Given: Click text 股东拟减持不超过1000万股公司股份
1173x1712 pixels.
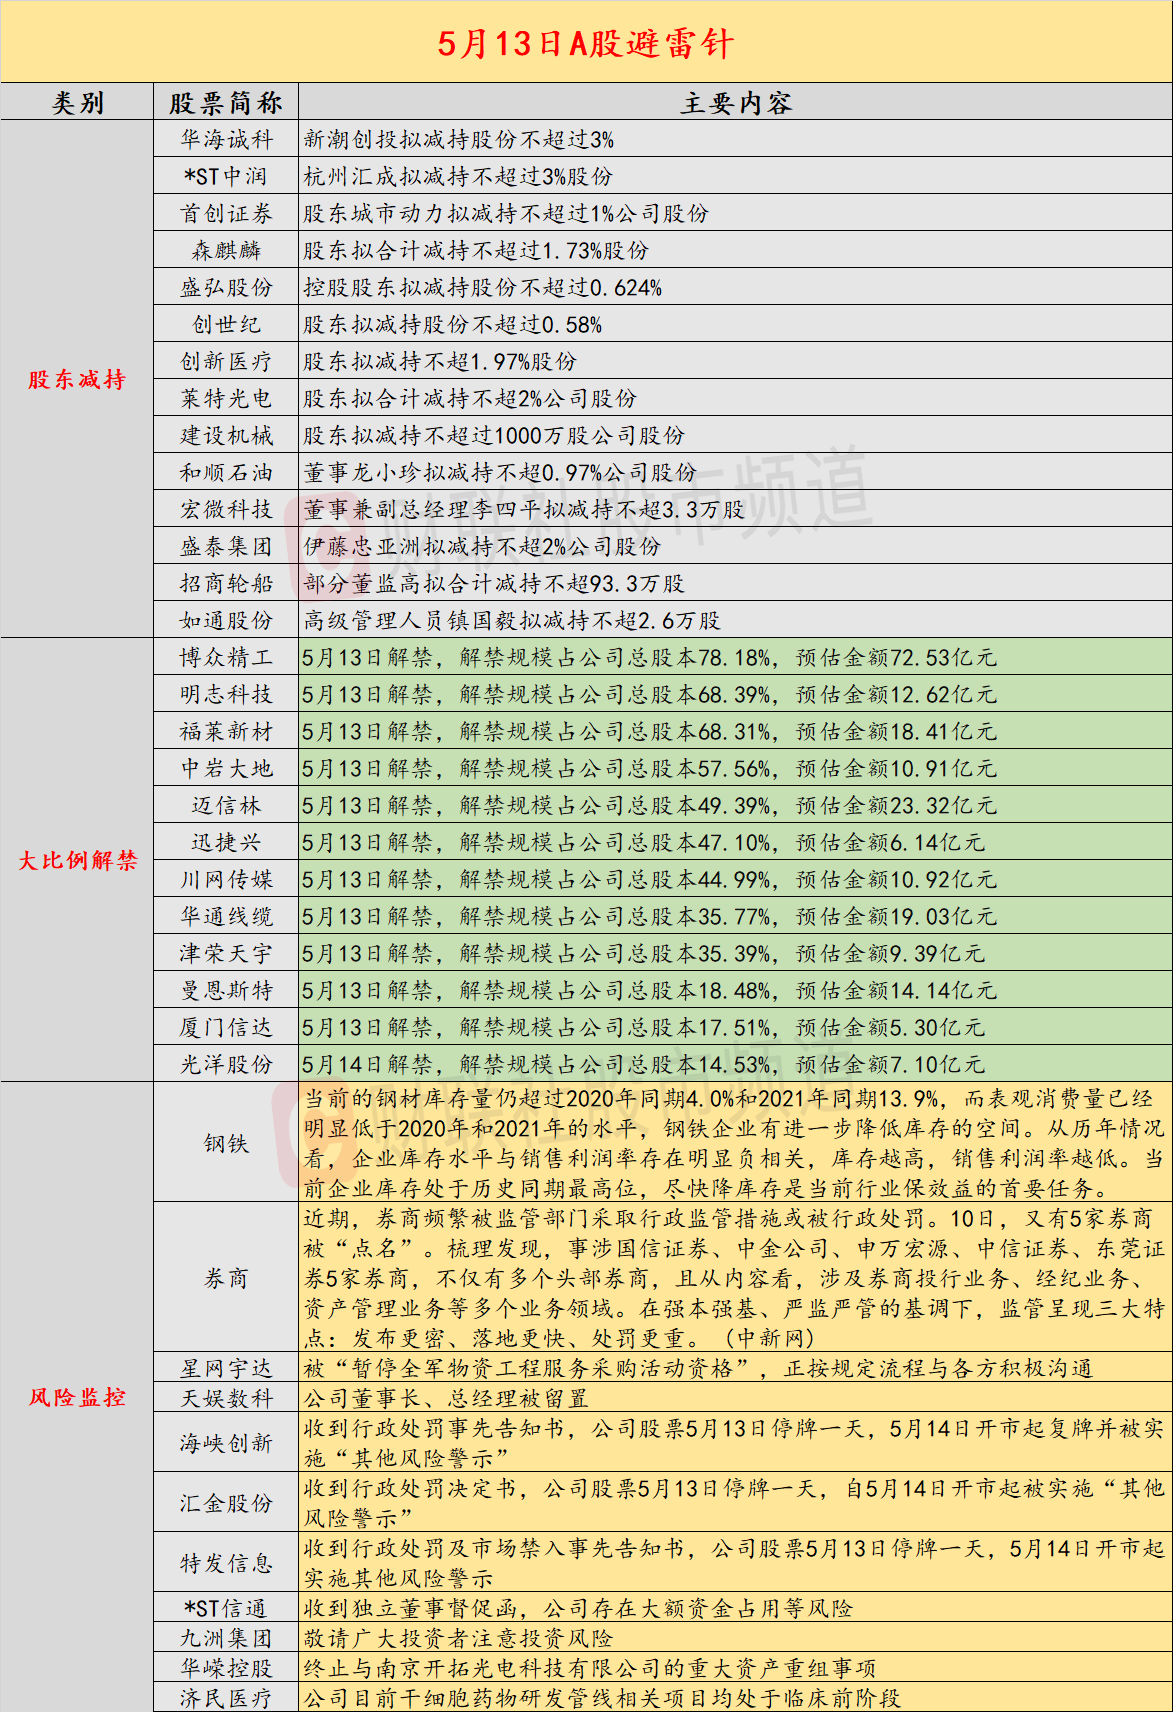Looking at the screenshot, I should pos(494,435).
